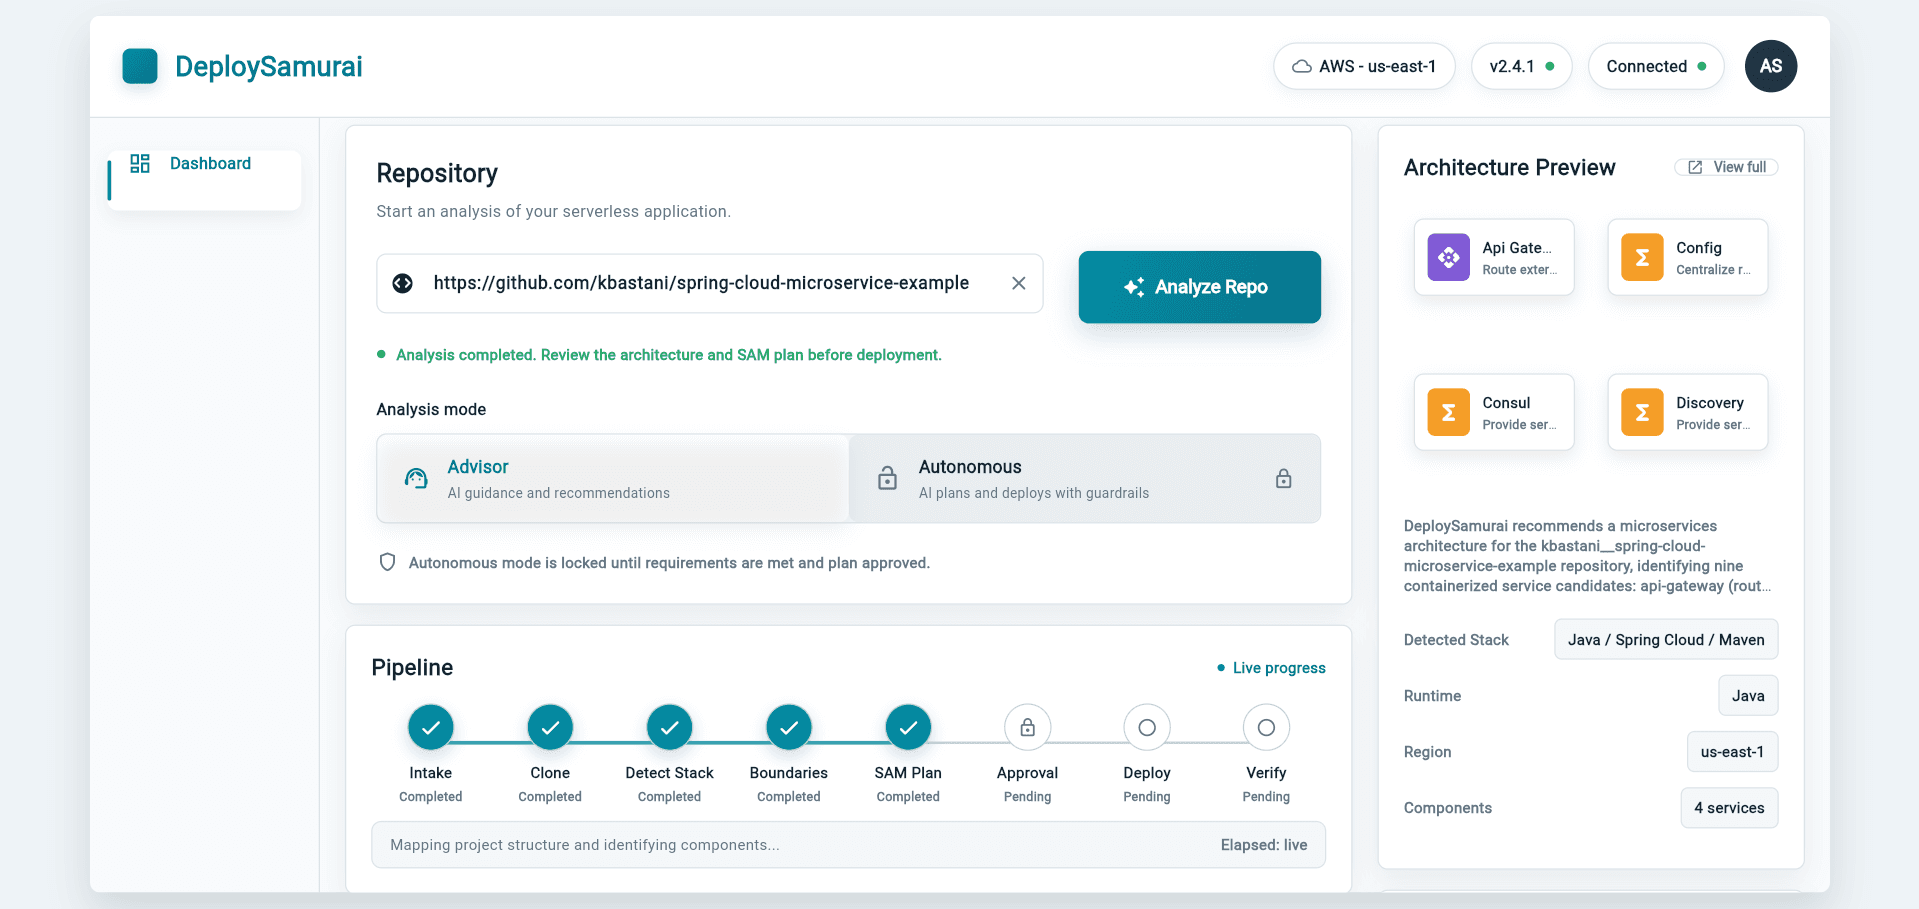
Task: Click the Analyze Repo button
Action: (1199, 287)
